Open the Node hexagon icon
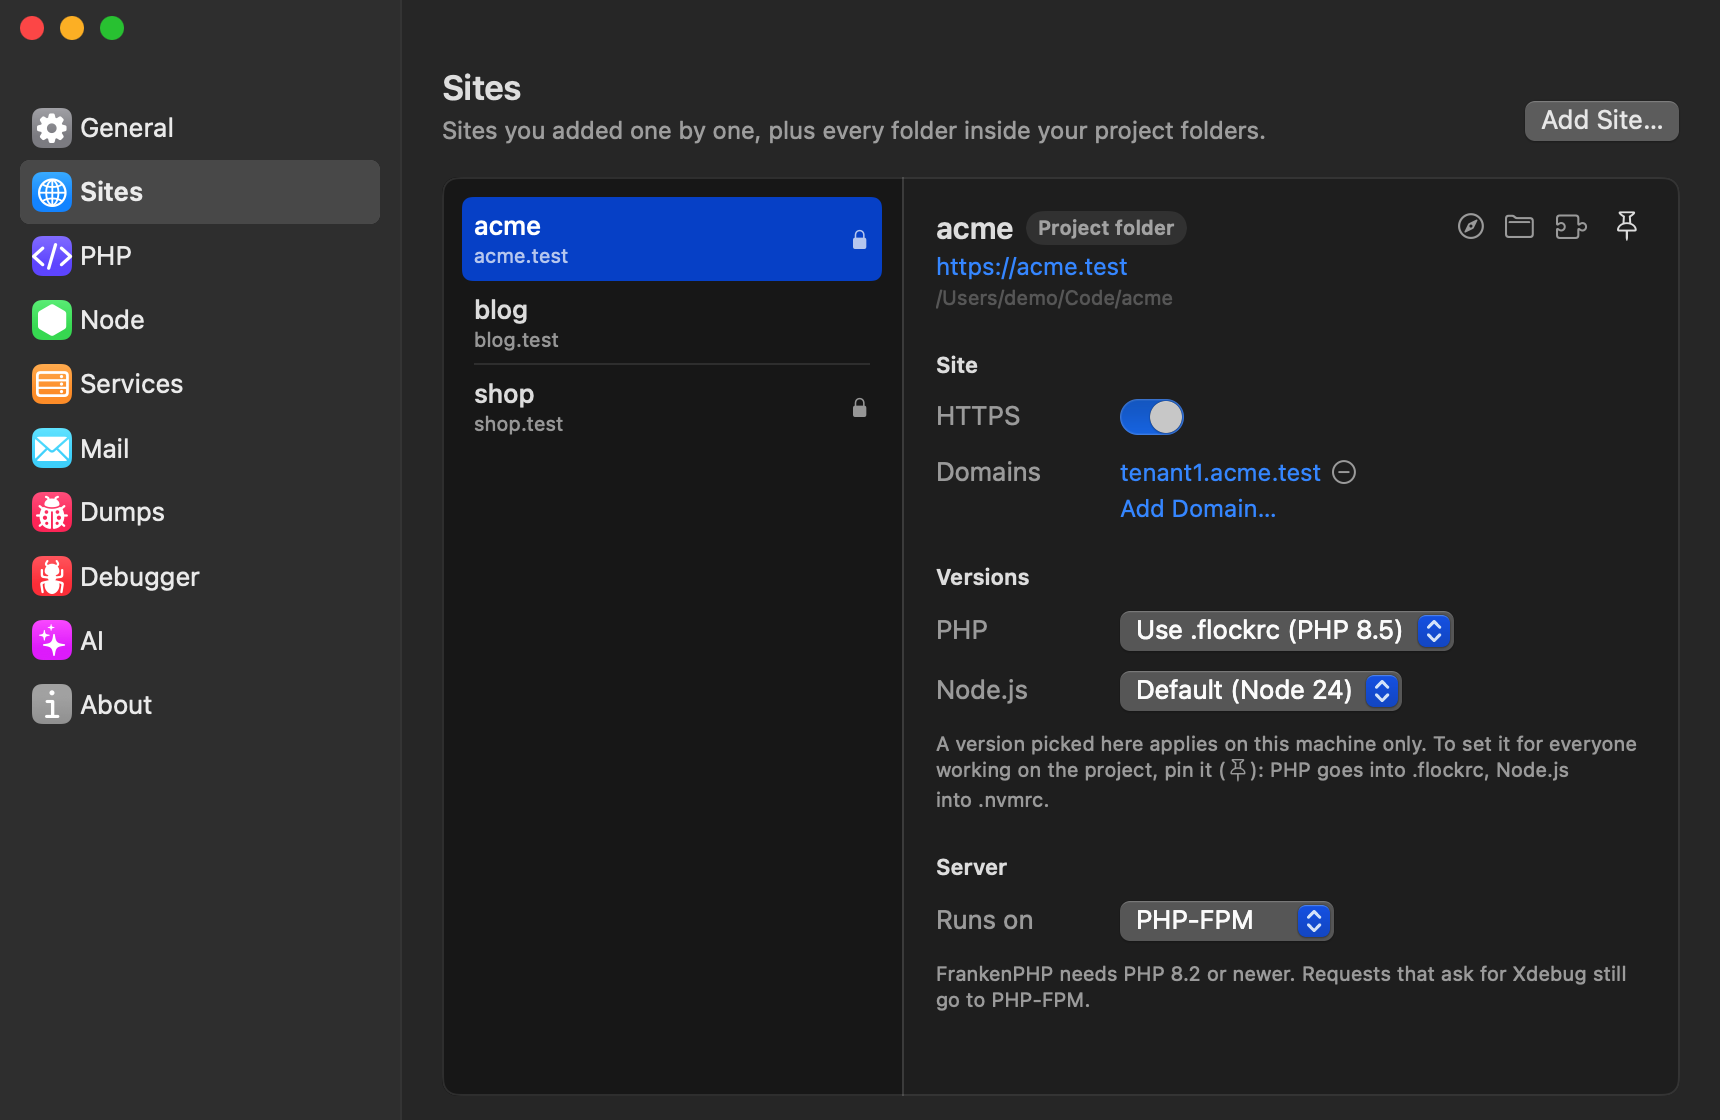Image resolution: width=1720 pixels, height=1120 pixels. (x=52, y=320)
